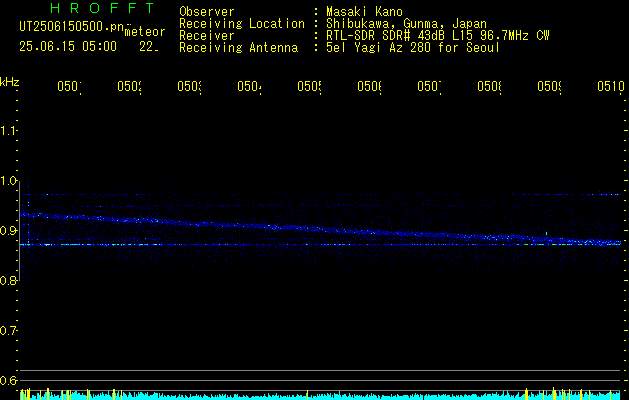Screen dimensions: 629x400
Task: Click the kHz axis unit label
Action: tap(9, 82)
